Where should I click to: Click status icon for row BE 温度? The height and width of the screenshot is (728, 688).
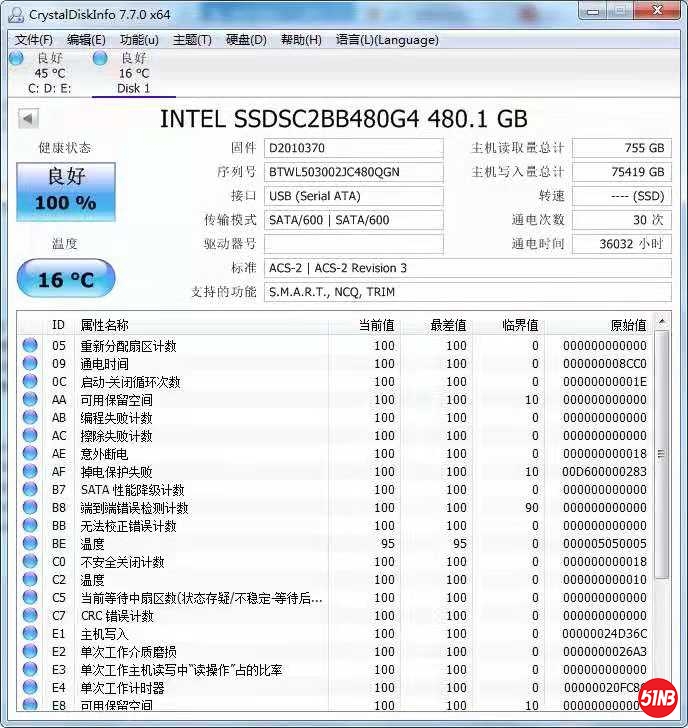[30, 543]
